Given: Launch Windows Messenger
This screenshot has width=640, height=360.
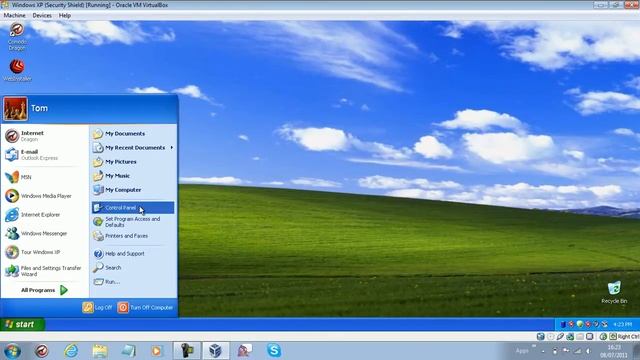Looking at the screenshot, I should click(44, 233).
